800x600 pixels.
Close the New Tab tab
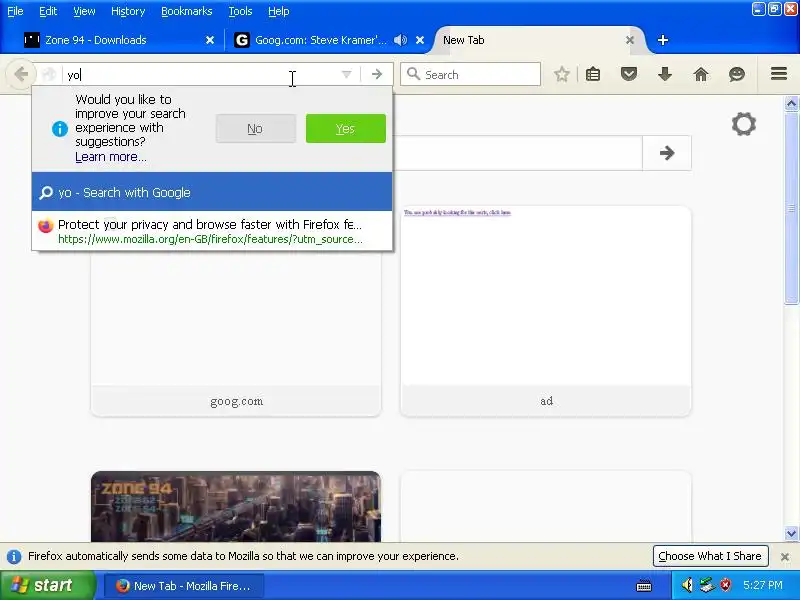(x=630, y=40)
